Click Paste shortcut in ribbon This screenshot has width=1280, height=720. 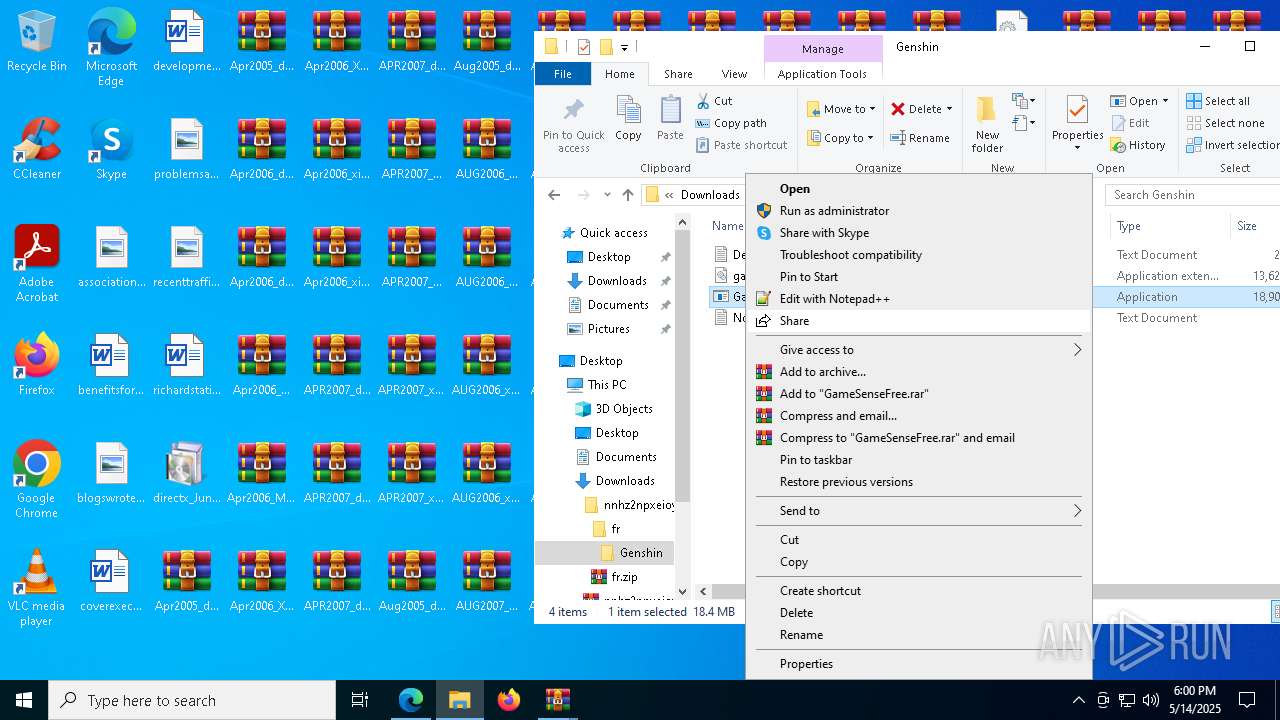(742, 145)
